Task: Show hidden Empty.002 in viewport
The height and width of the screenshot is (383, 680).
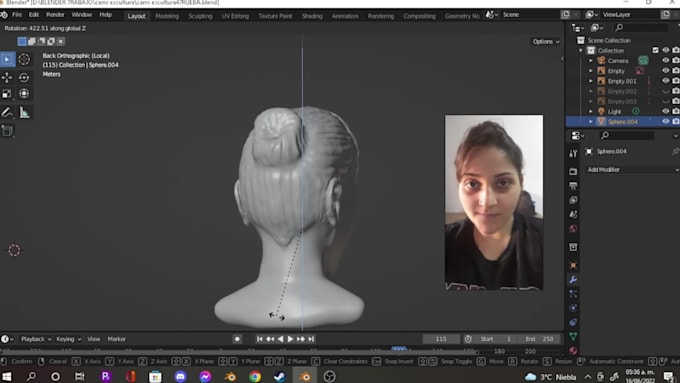Action: 666,91
